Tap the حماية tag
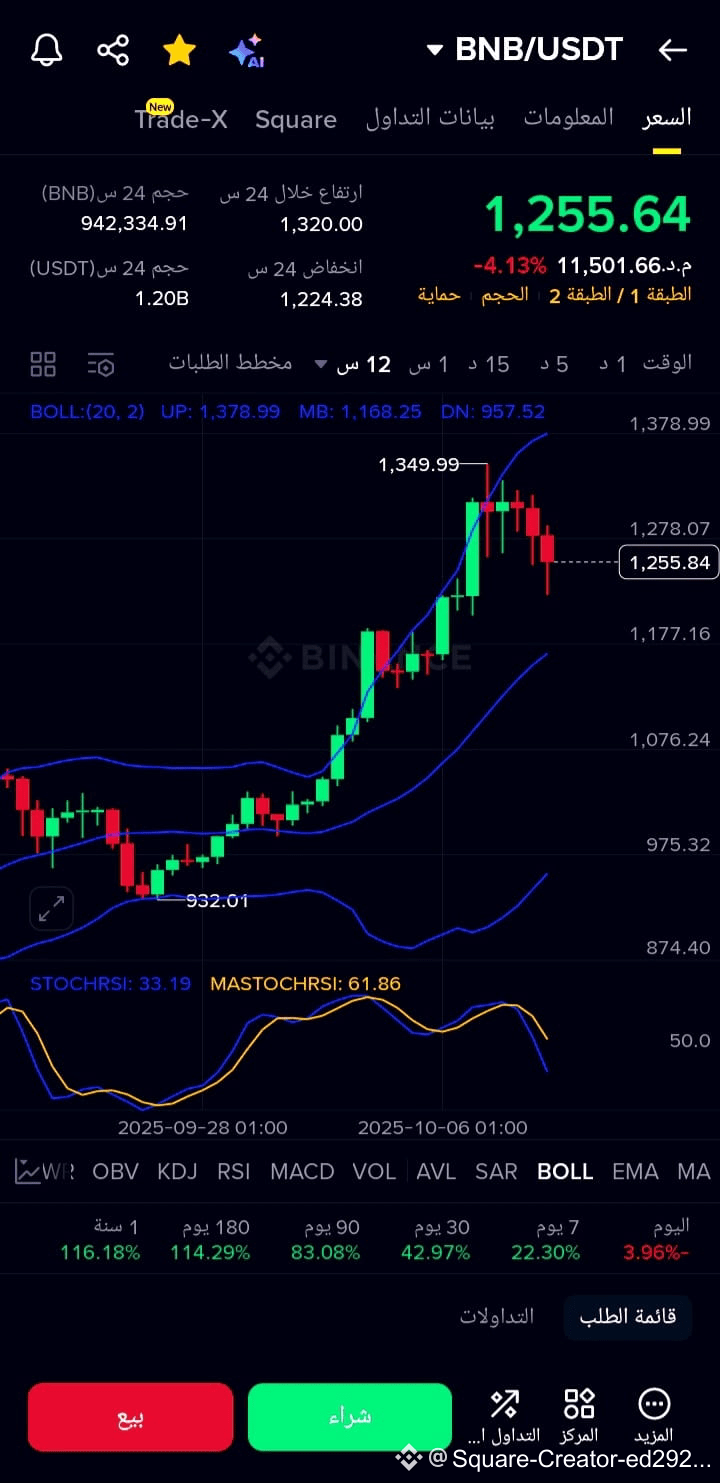The width and height of the screenshot is (720, 1483). tap(439, 295)
